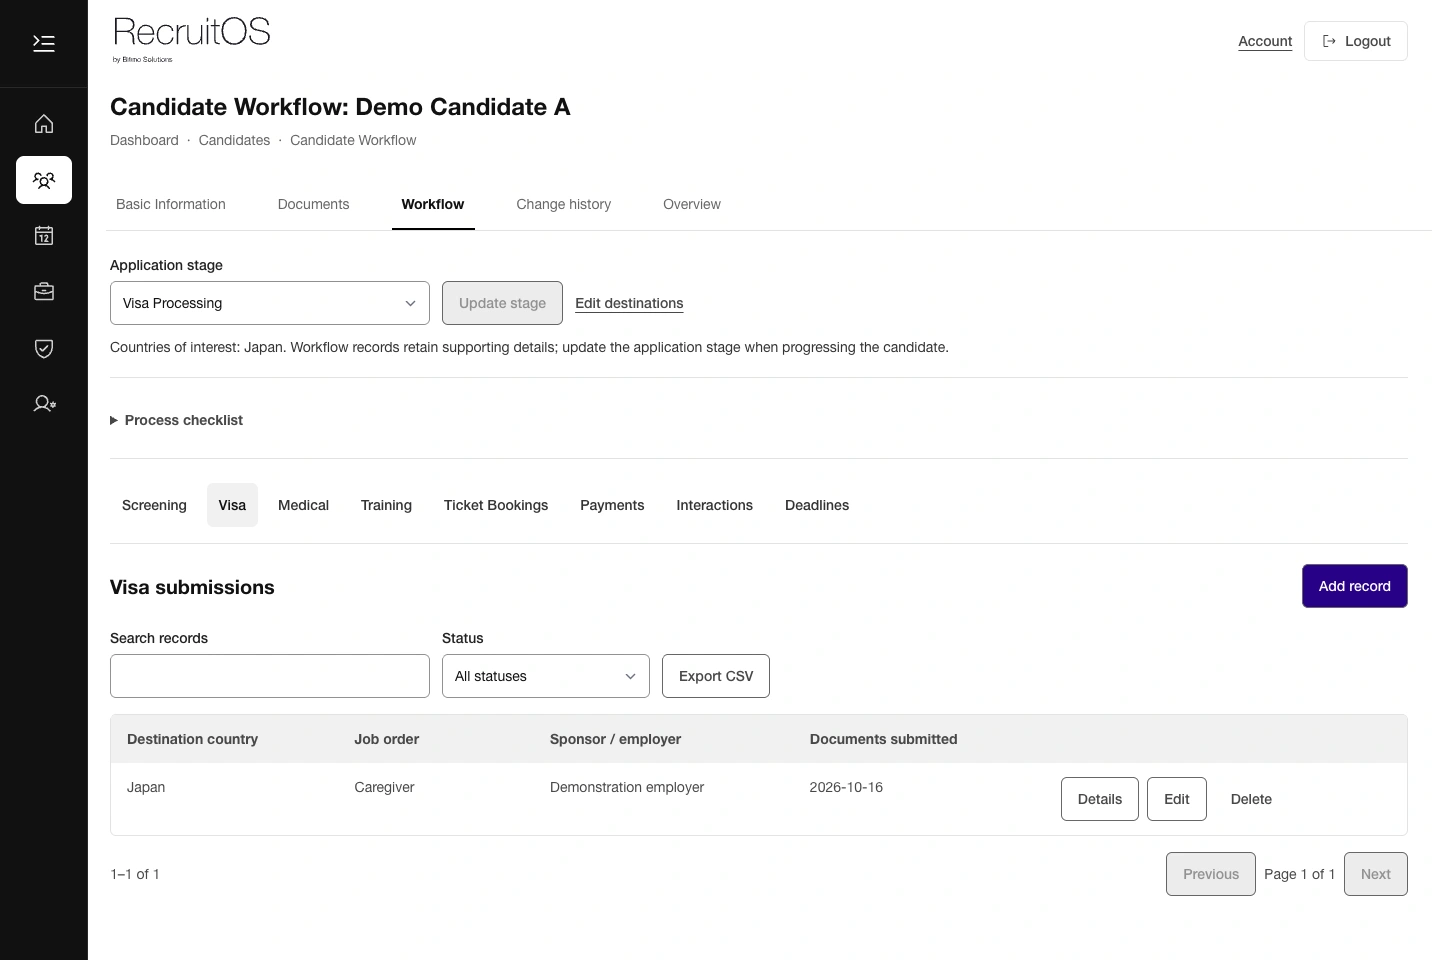The image size is (1440, 960).
Task: Edit the Japan visa record
Action: tap(1177, 799)
